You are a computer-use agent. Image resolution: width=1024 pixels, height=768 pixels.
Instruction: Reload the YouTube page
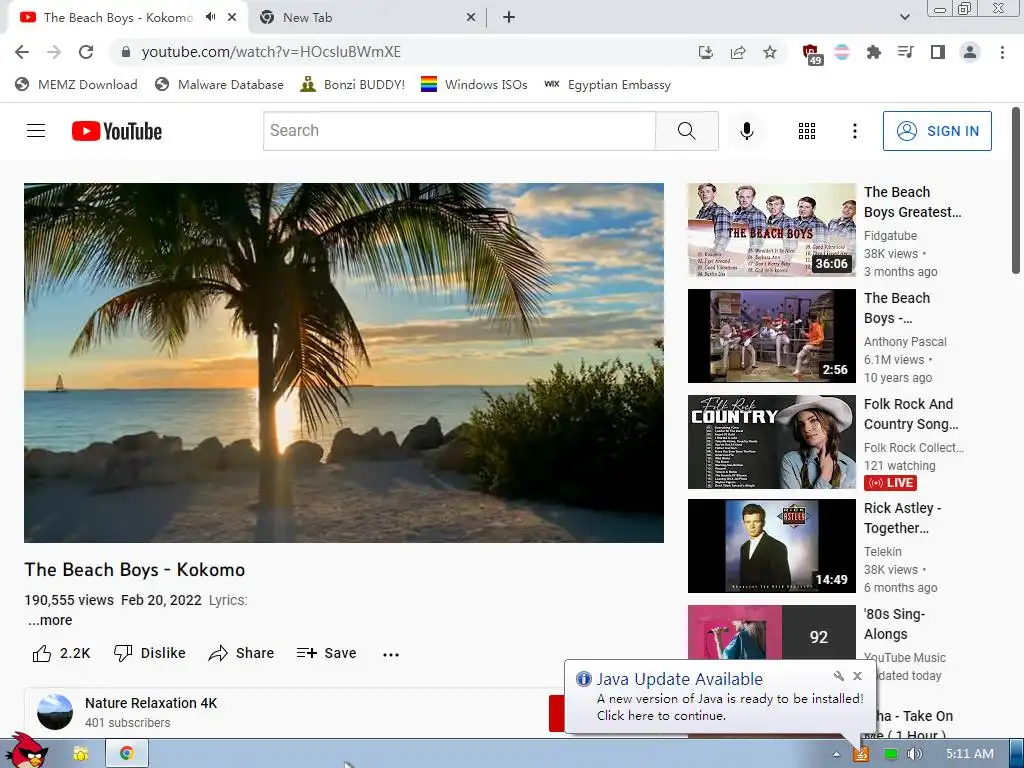86,52
